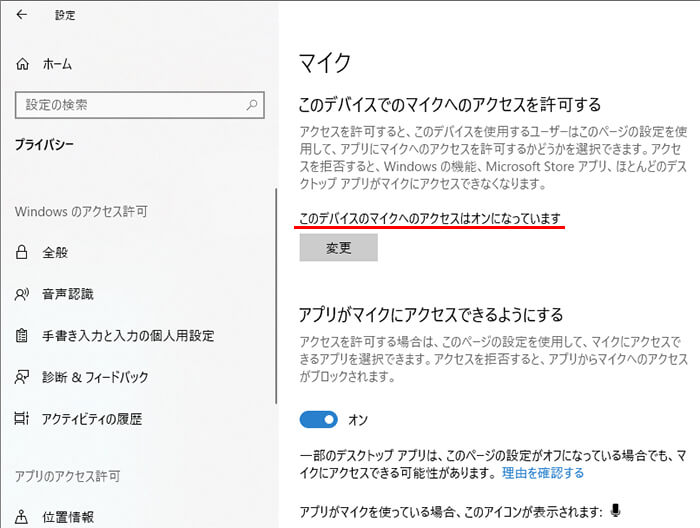Click the アプリのアクセス許可 header
The height and width of the screenshot is (528, 700).
click(67, 476)
